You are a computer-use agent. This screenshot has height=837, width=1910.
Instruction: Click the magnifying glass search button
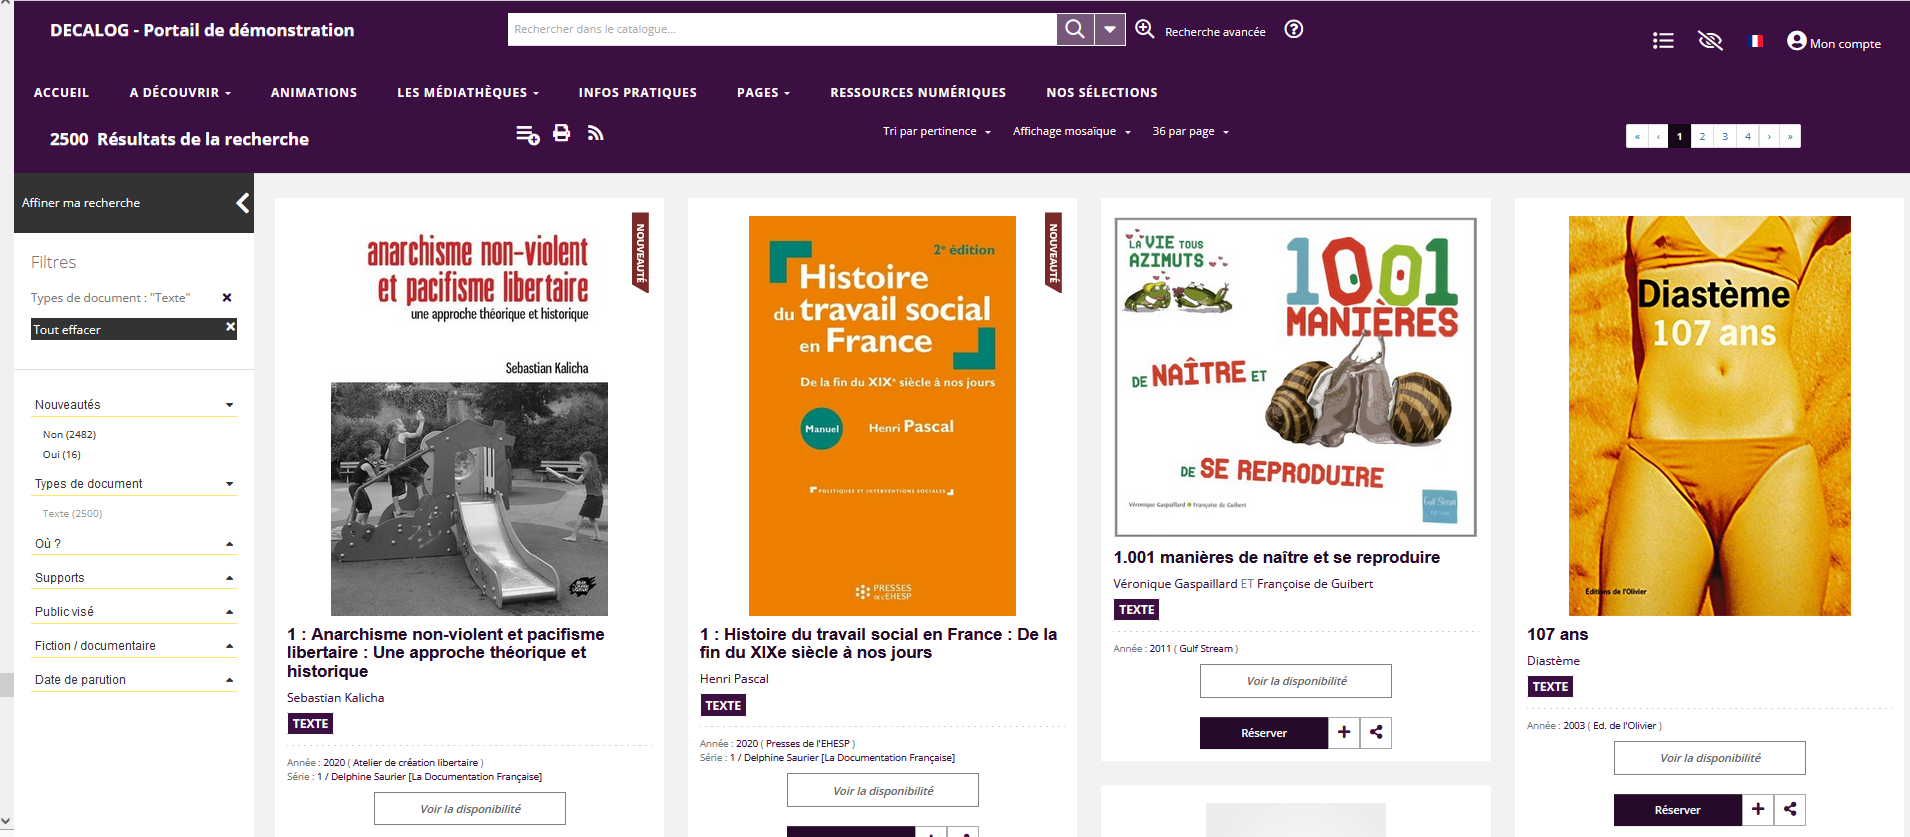[x=1075, y=30]
